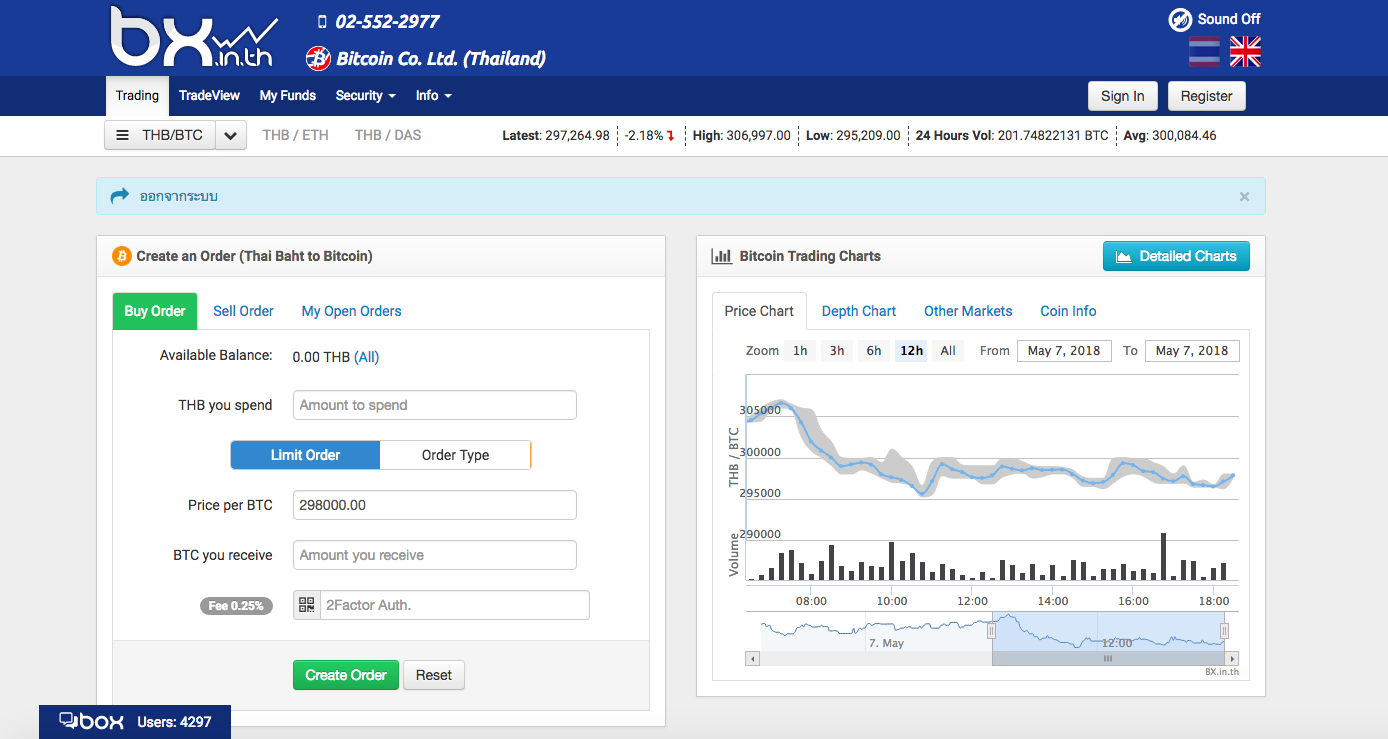Set chart zoom to 1h
1388x739 pixels.
point(800,351)
